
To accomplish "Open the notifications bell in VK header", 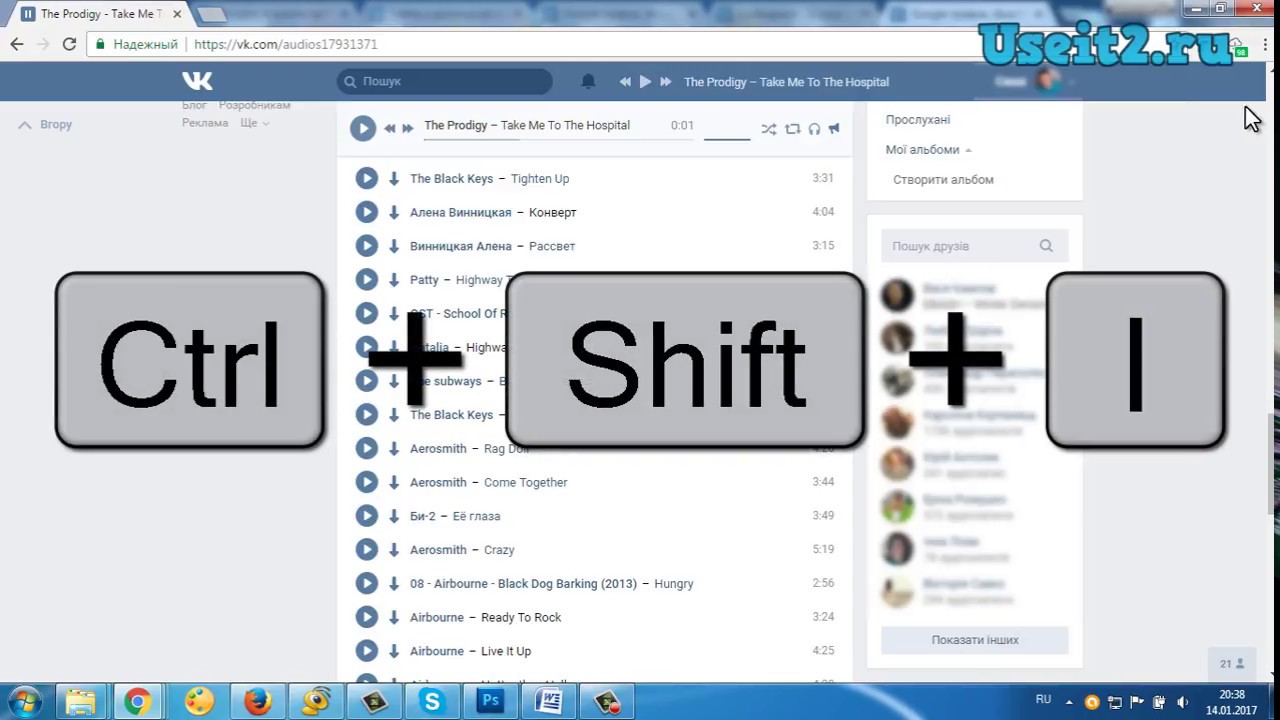I will click(x=588, y=81).
